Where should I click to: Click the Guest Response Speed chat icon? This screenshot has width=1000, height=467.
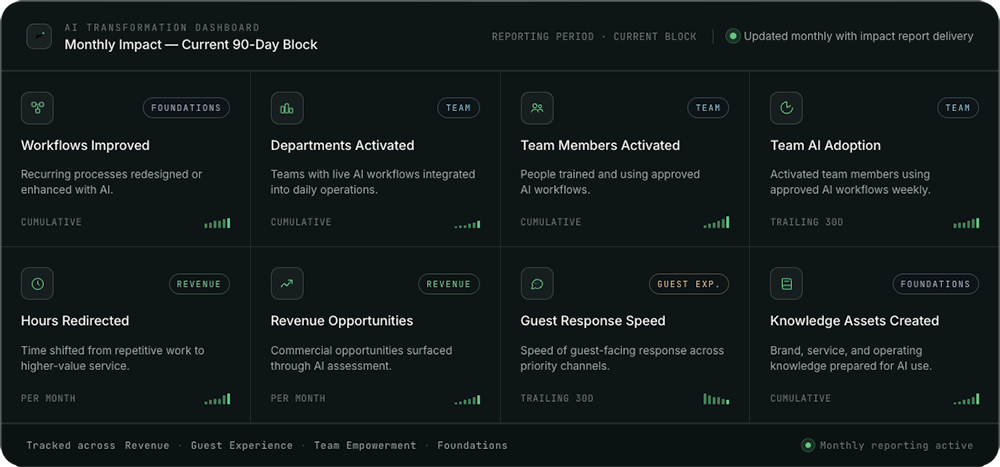click(x=537, y=284)
